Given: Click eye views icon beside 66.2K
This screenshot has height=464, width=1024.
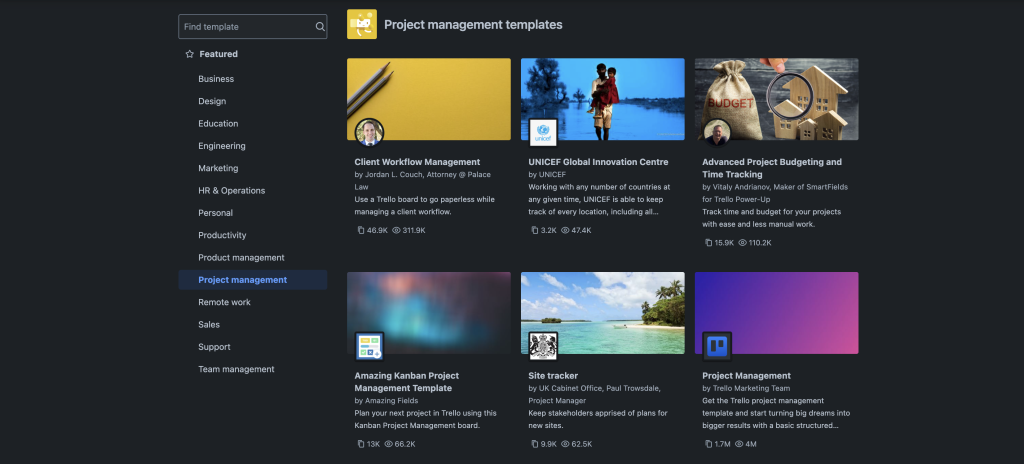Looking at the screenshot, I should pos(389,444).
